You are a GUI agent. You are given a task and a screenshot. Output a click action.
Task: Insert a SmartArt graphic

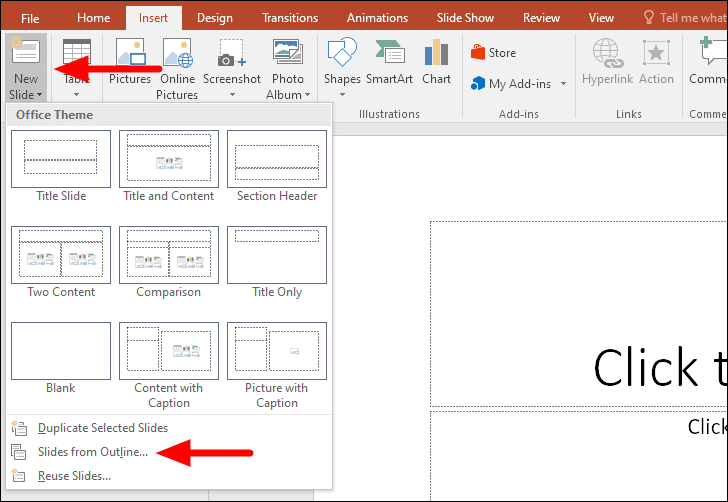(x=389, y=61)
